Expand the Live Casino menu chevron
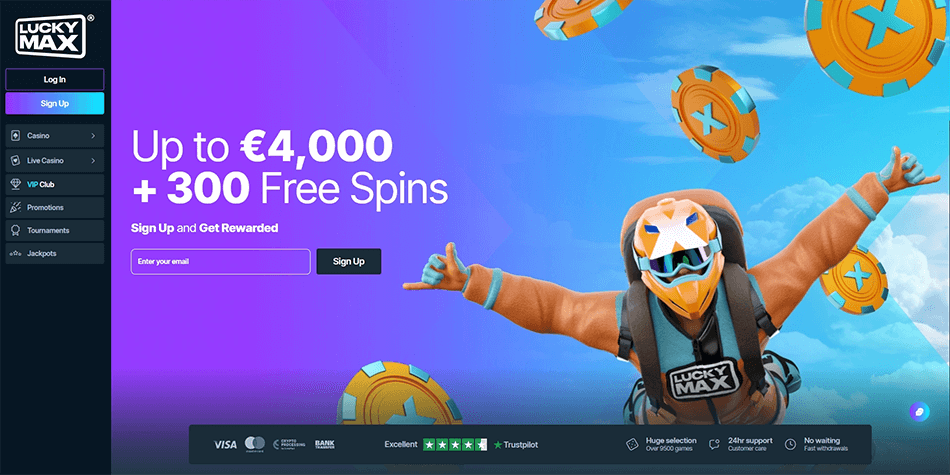Viewport: 950px width, 475px height. tap(93, 161)
